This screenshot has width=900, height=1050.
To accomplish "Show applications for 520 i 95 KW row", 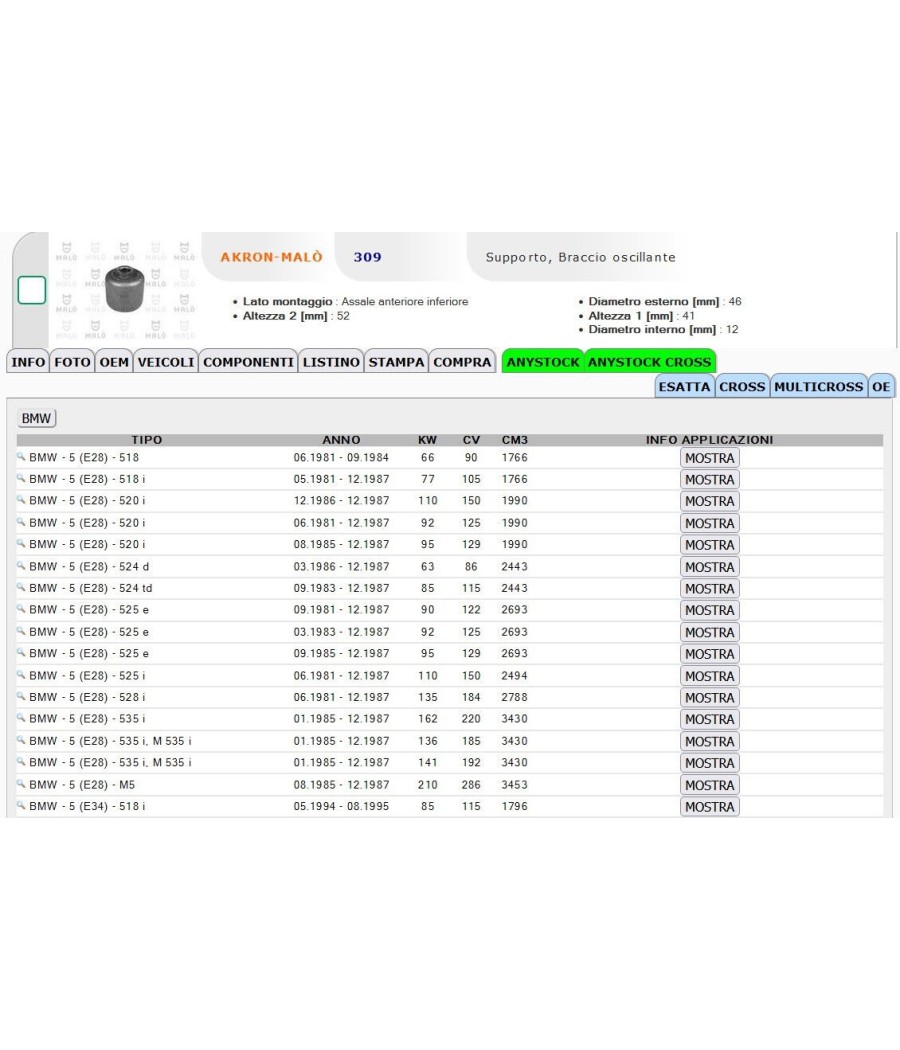I will point(710,544).
